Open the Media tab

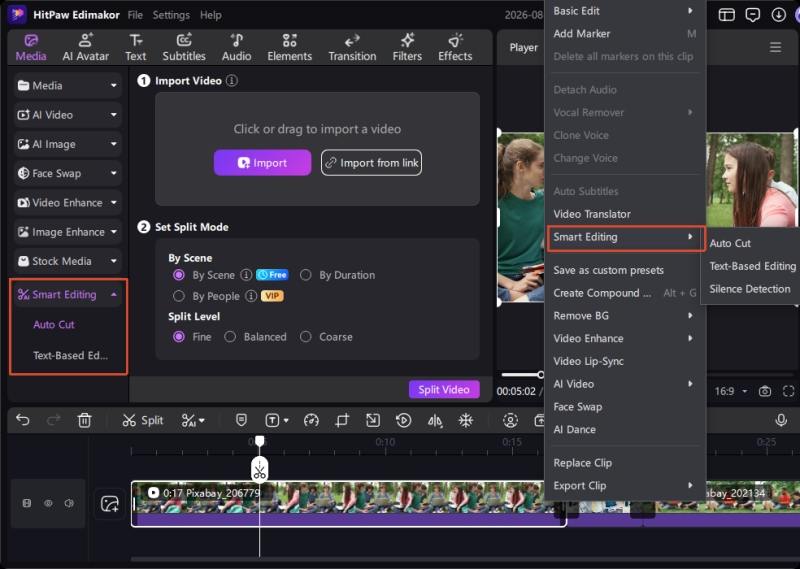31,47
